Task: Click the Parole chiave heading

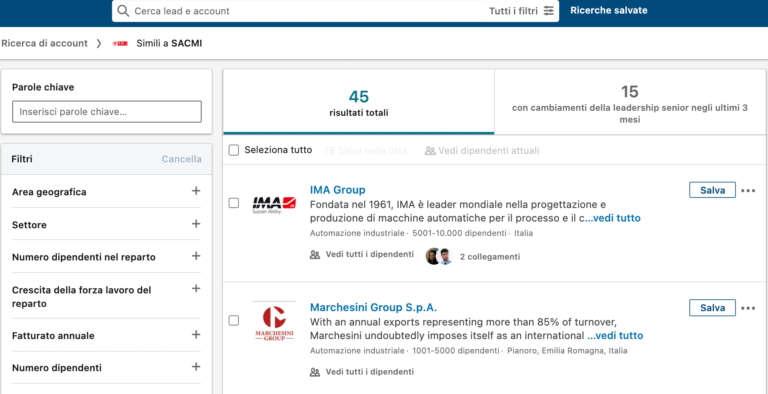Action: pyautogui.click(x=43, y=87)
